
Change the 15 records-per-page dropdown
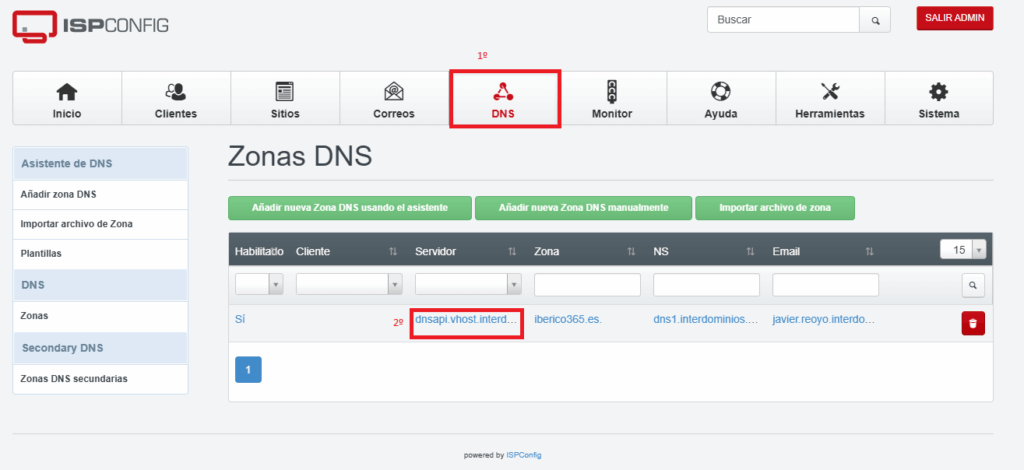[x=963, y=249]
